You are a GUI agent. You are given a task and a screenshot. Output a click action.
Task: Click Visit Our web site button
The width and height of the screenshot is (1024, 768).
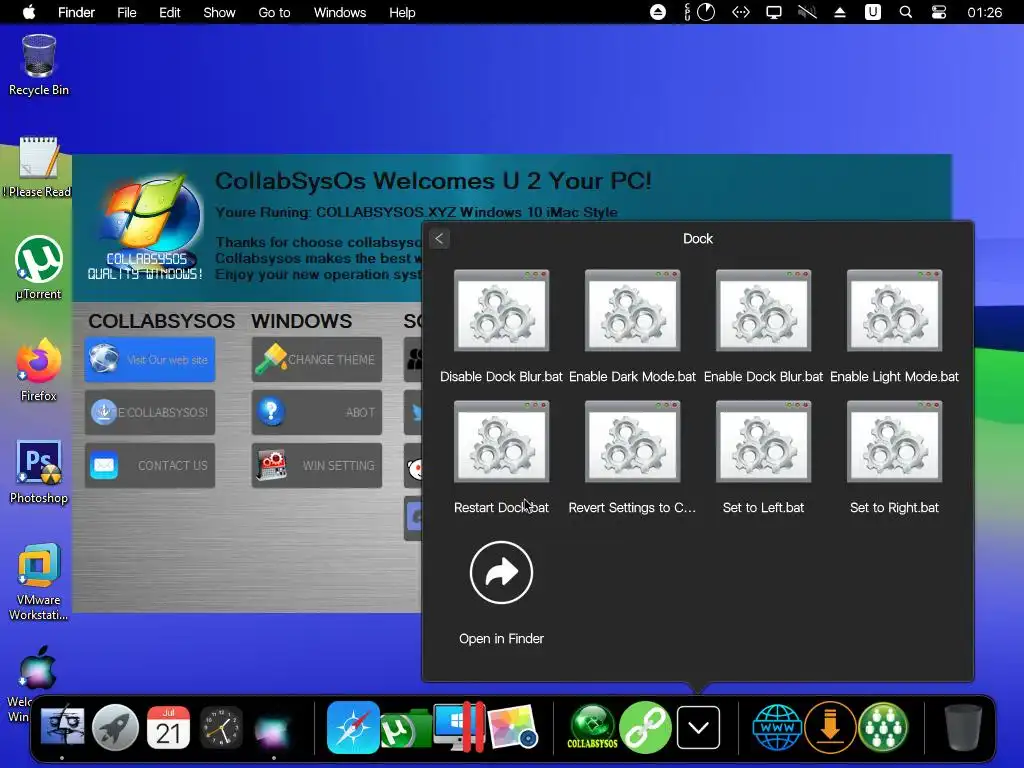point(150,360)
